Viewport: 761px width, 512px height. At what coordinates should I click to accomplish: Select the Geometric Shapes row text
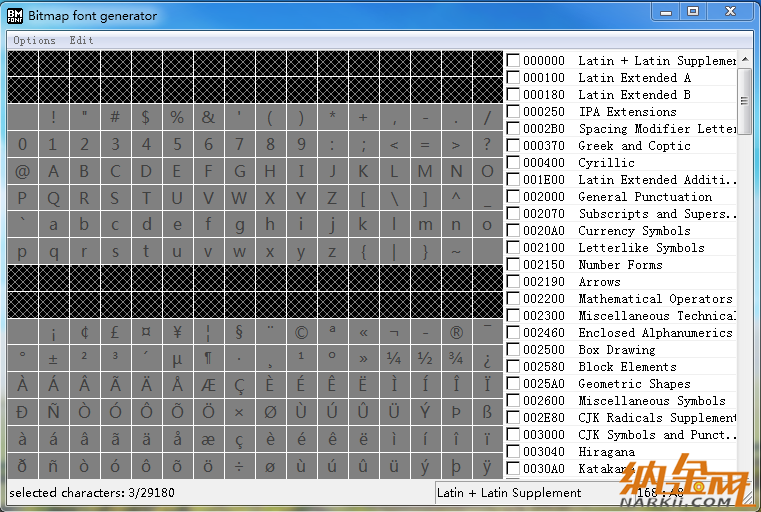[634, 383]
